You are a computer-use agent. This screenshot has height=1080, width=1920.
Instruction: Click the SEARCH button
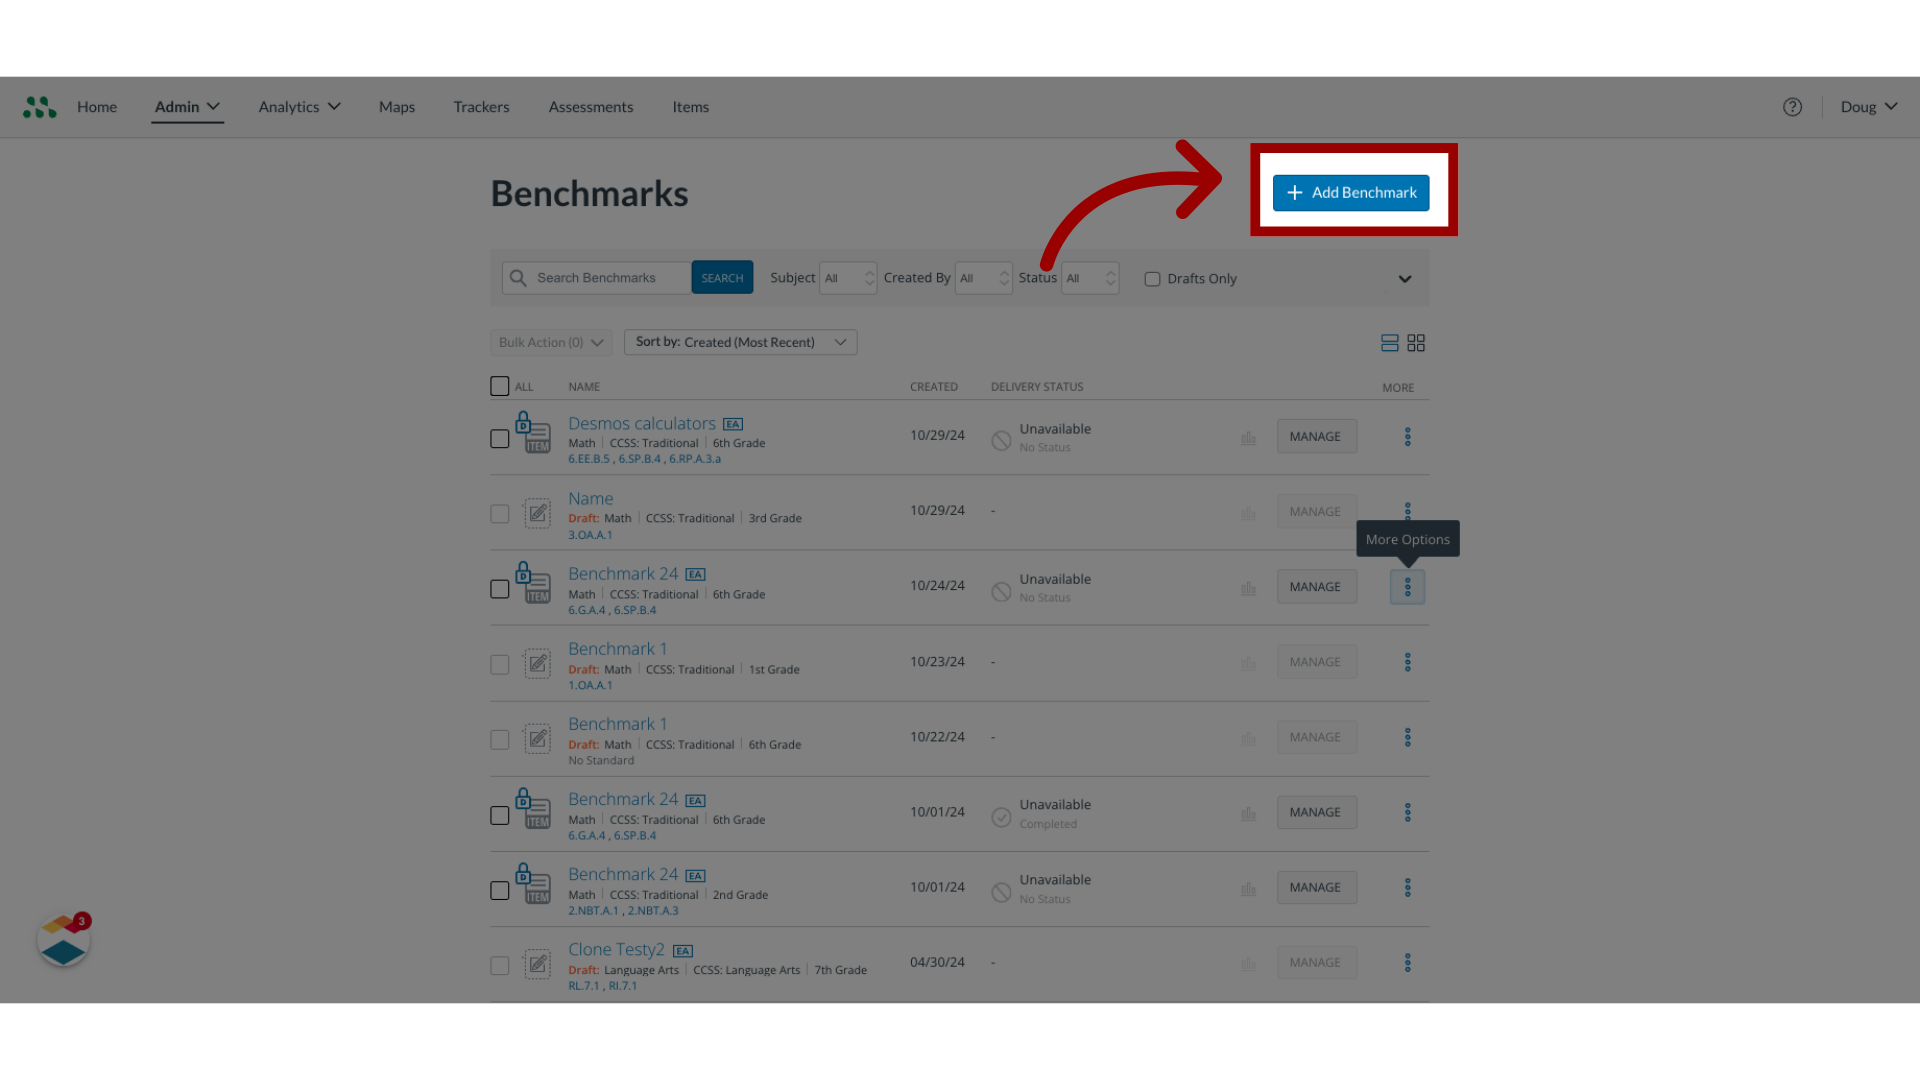pos(722,278)
